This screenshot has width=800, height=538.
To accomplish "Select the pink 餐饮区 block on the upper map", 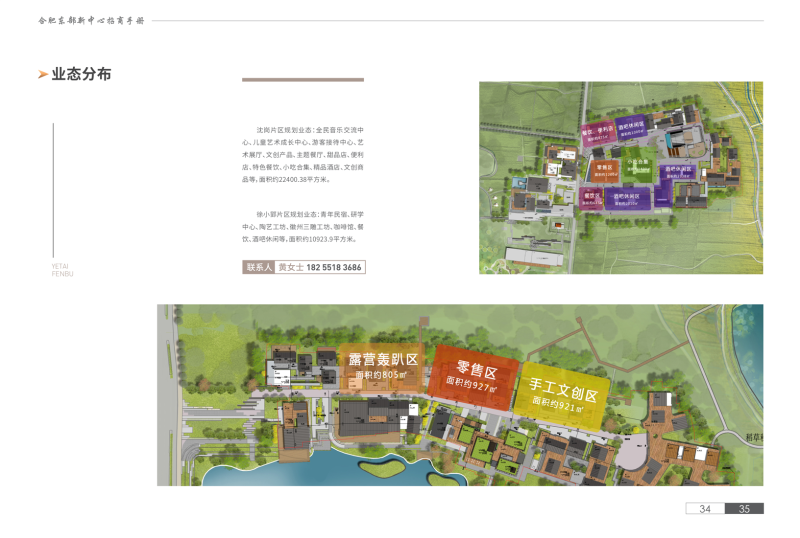I will 591,197.
